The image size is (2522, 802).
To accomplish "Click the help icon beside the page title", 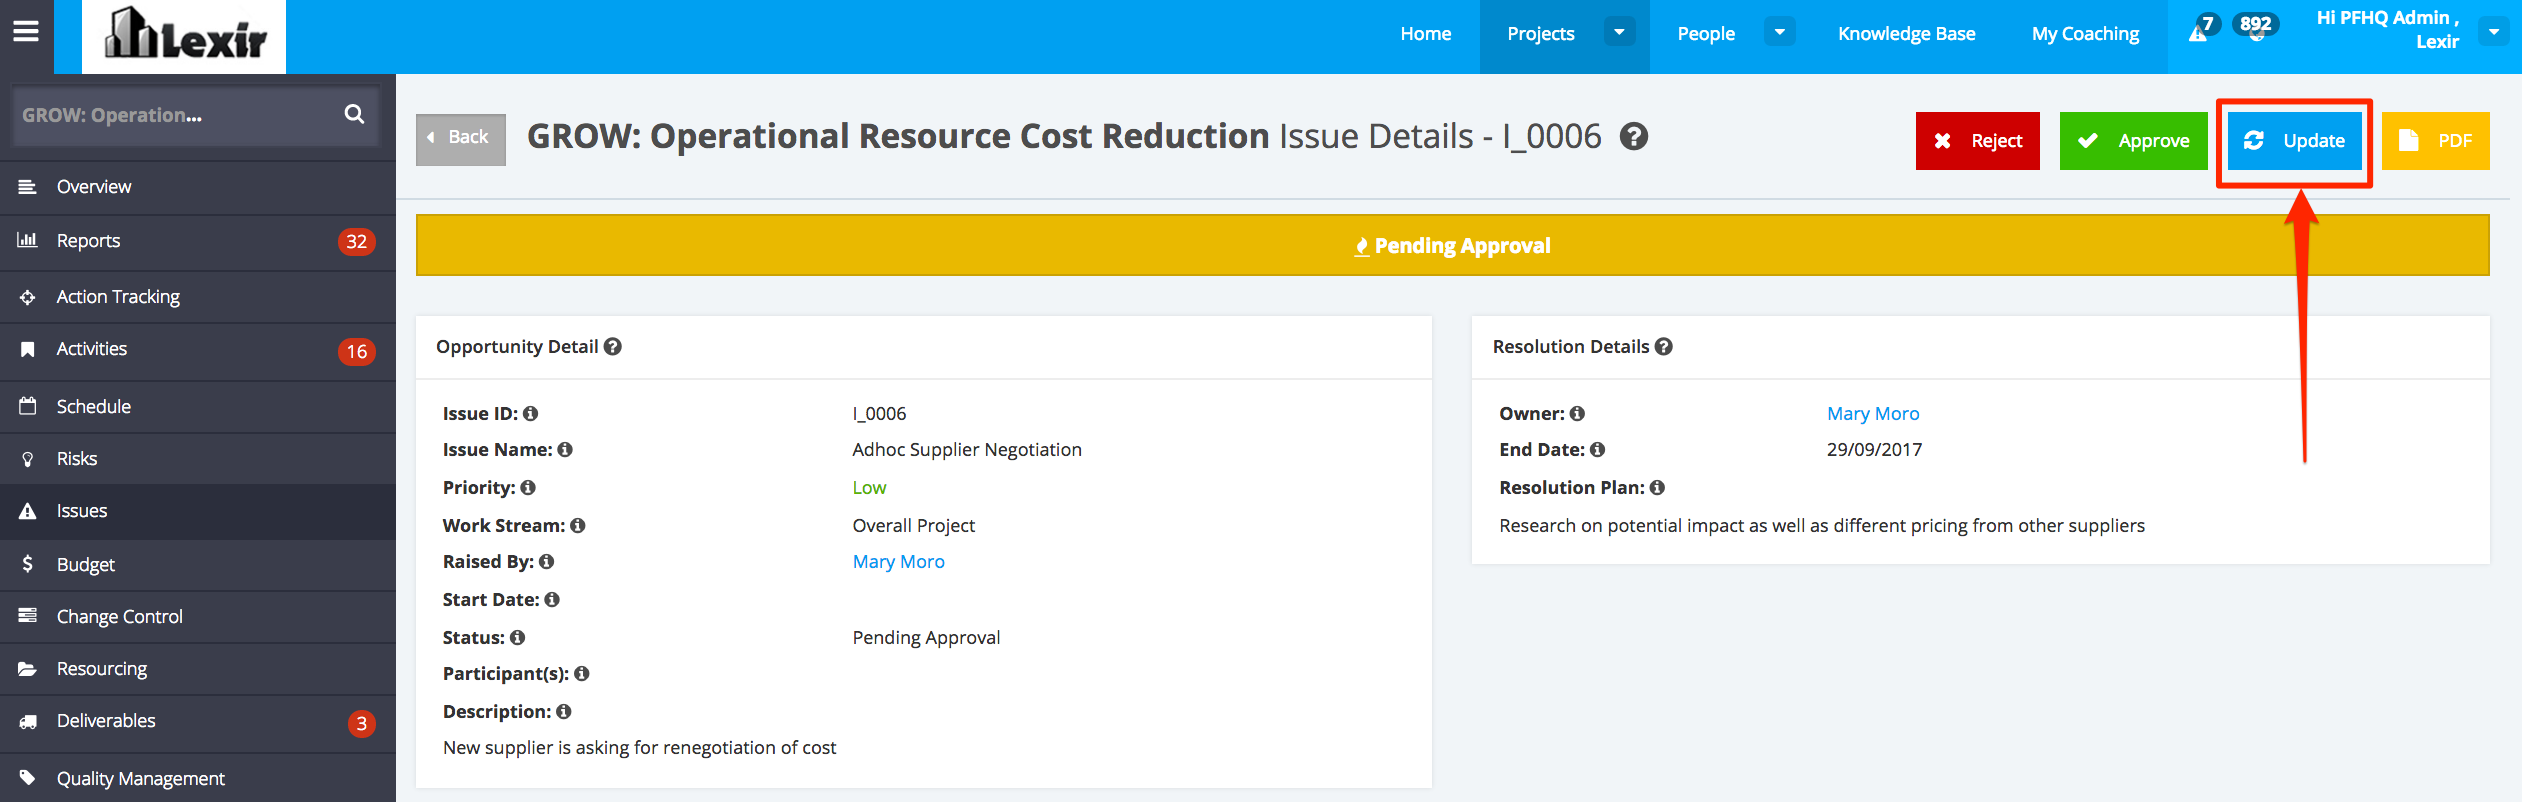I will [x=1634, y=136].
